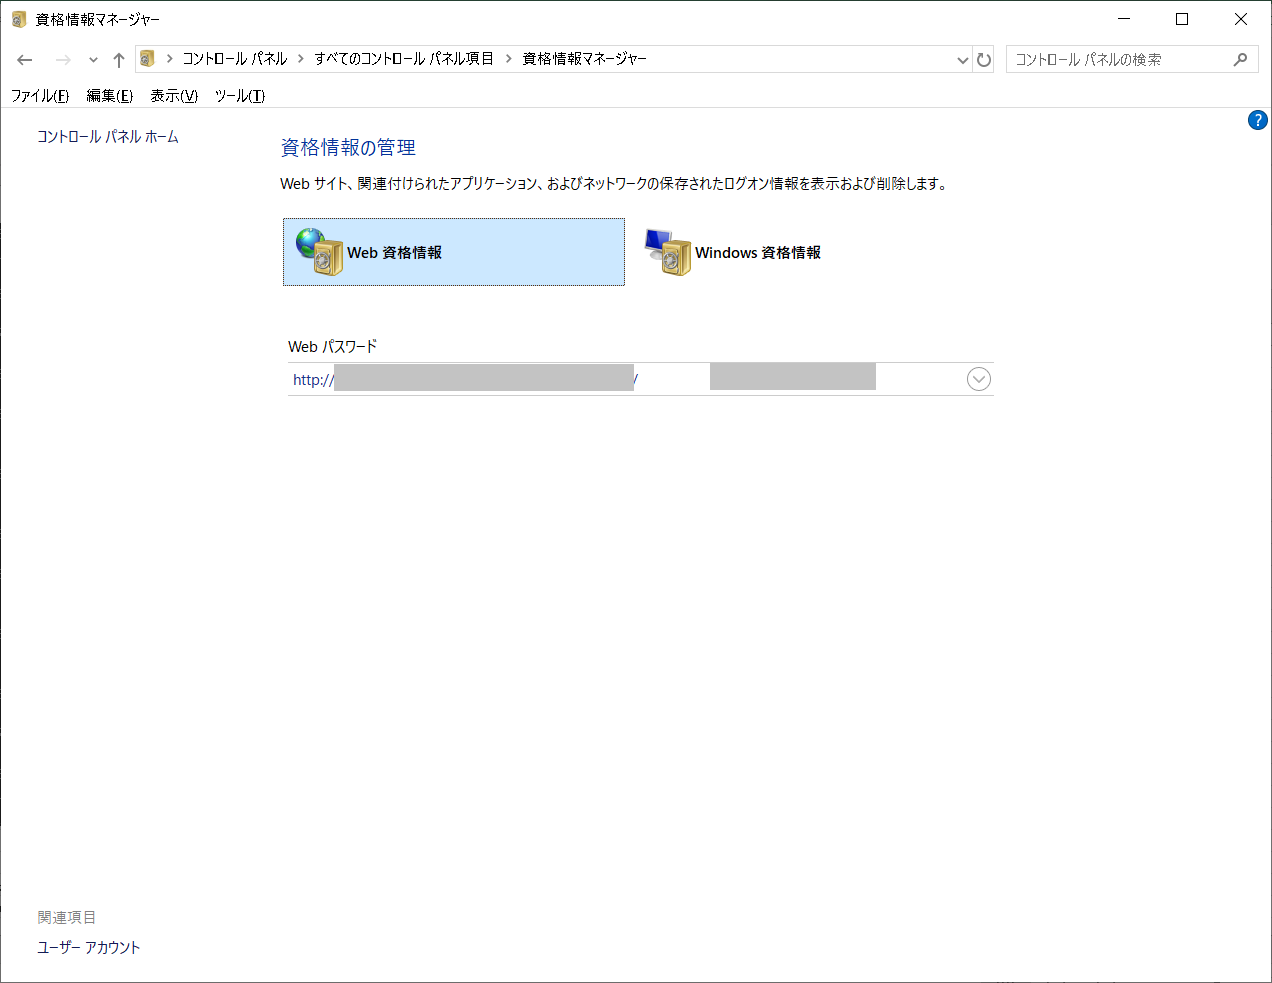Open the 表示(V) menu

174,96
